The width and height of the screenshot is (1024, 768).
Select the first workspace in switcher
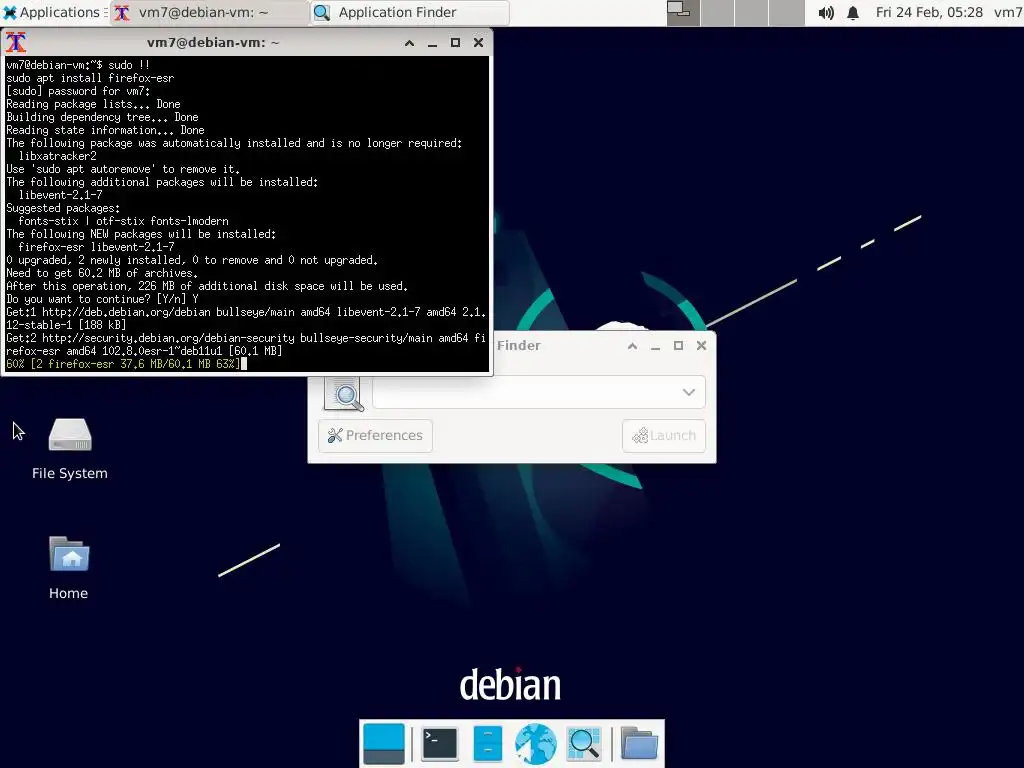[x=683, y=12]
